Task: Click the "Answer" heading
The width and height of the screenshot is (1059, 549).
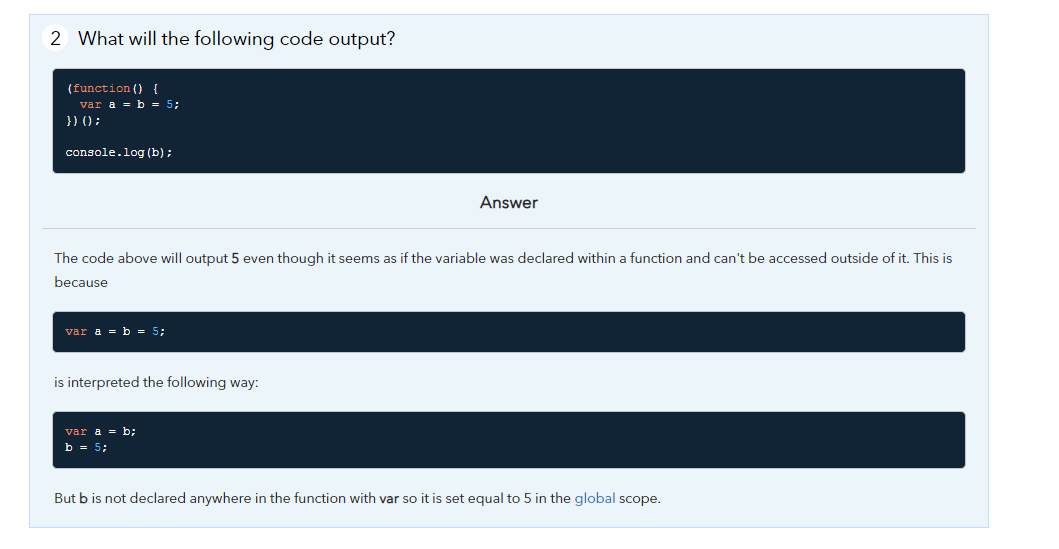Action: pos(508,203)
